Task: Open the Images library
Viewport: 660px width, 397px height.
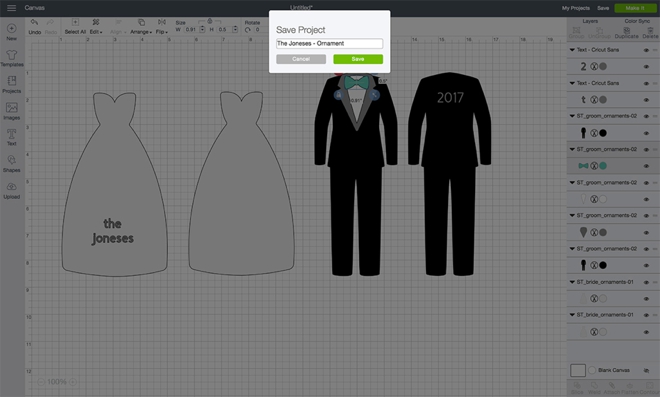Action: (x=11, y=112)
